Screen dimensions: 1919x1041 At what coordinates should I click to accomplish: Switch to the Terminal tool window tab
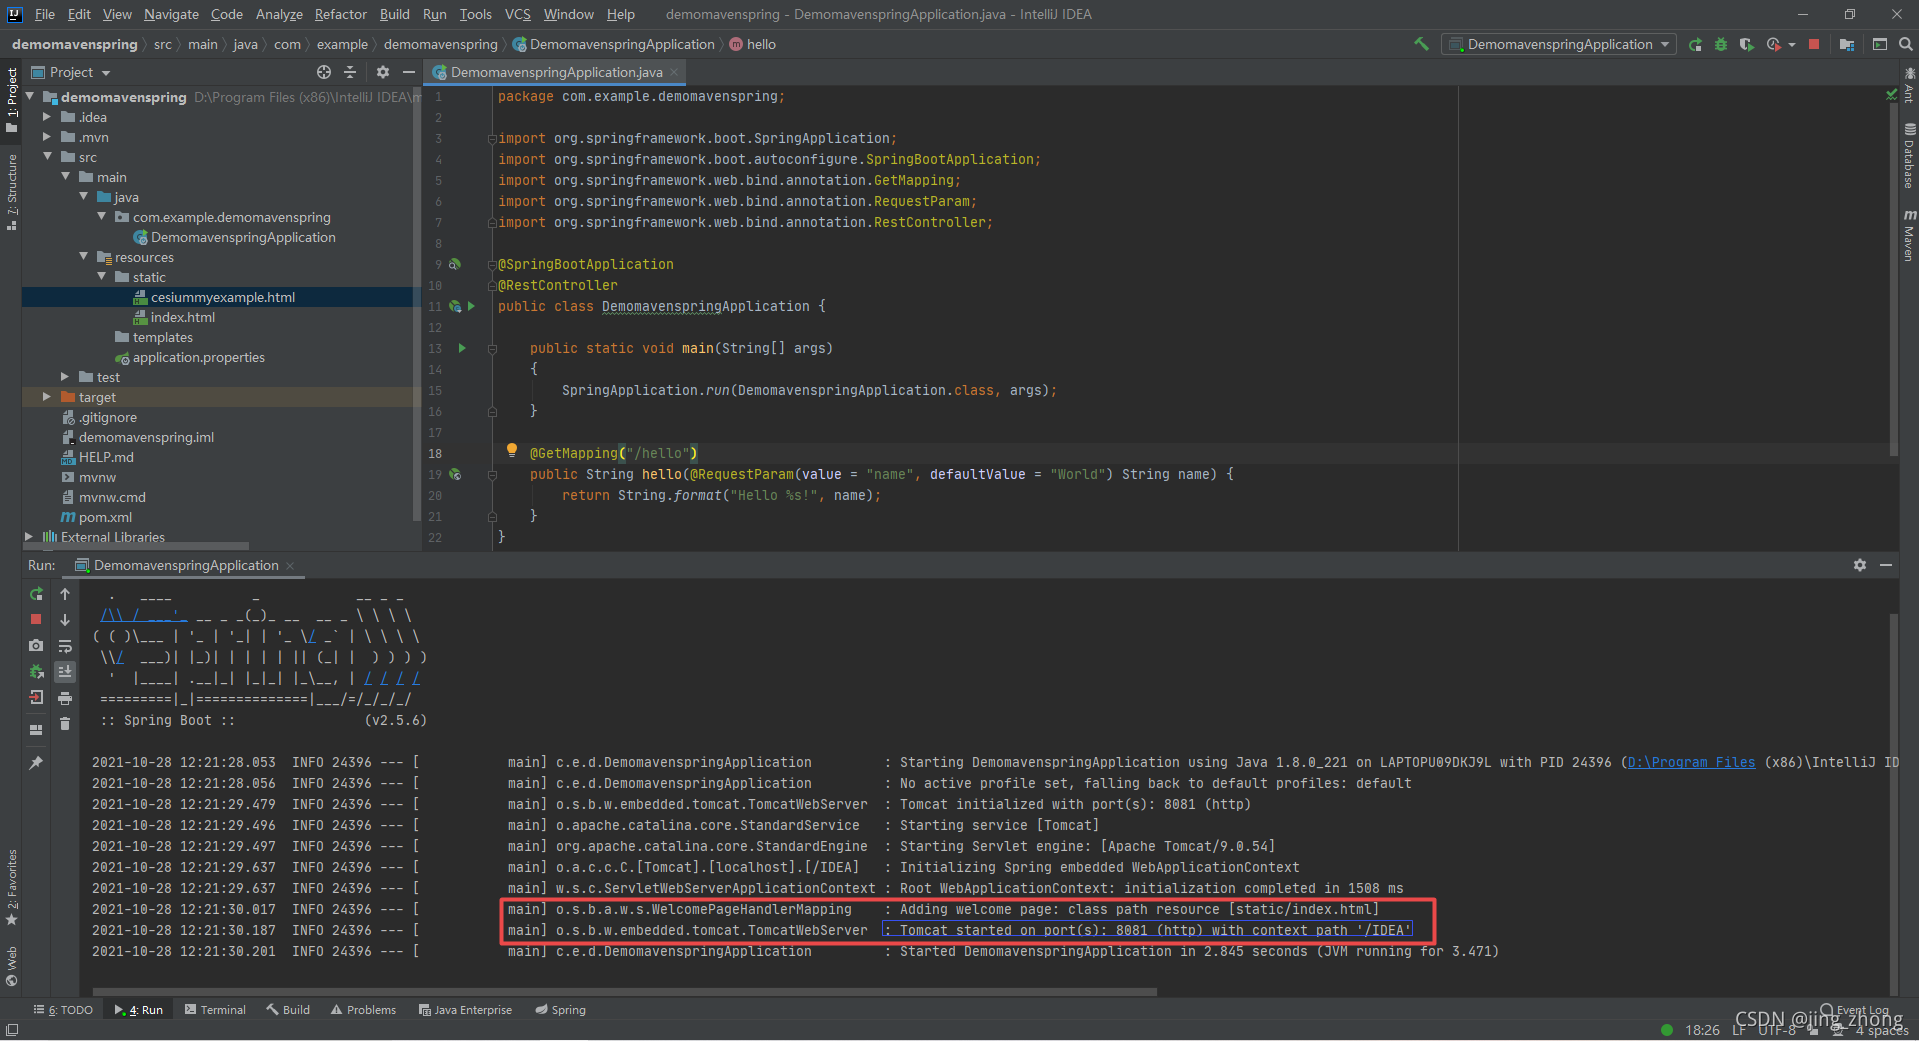(214, 1010)
